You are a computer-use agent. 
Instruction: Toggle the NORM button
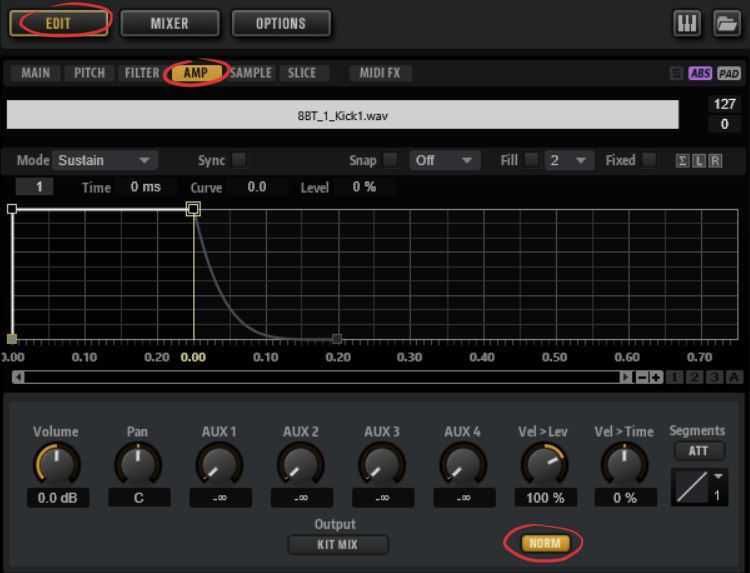pyautogui.click(x=545, y=543)
